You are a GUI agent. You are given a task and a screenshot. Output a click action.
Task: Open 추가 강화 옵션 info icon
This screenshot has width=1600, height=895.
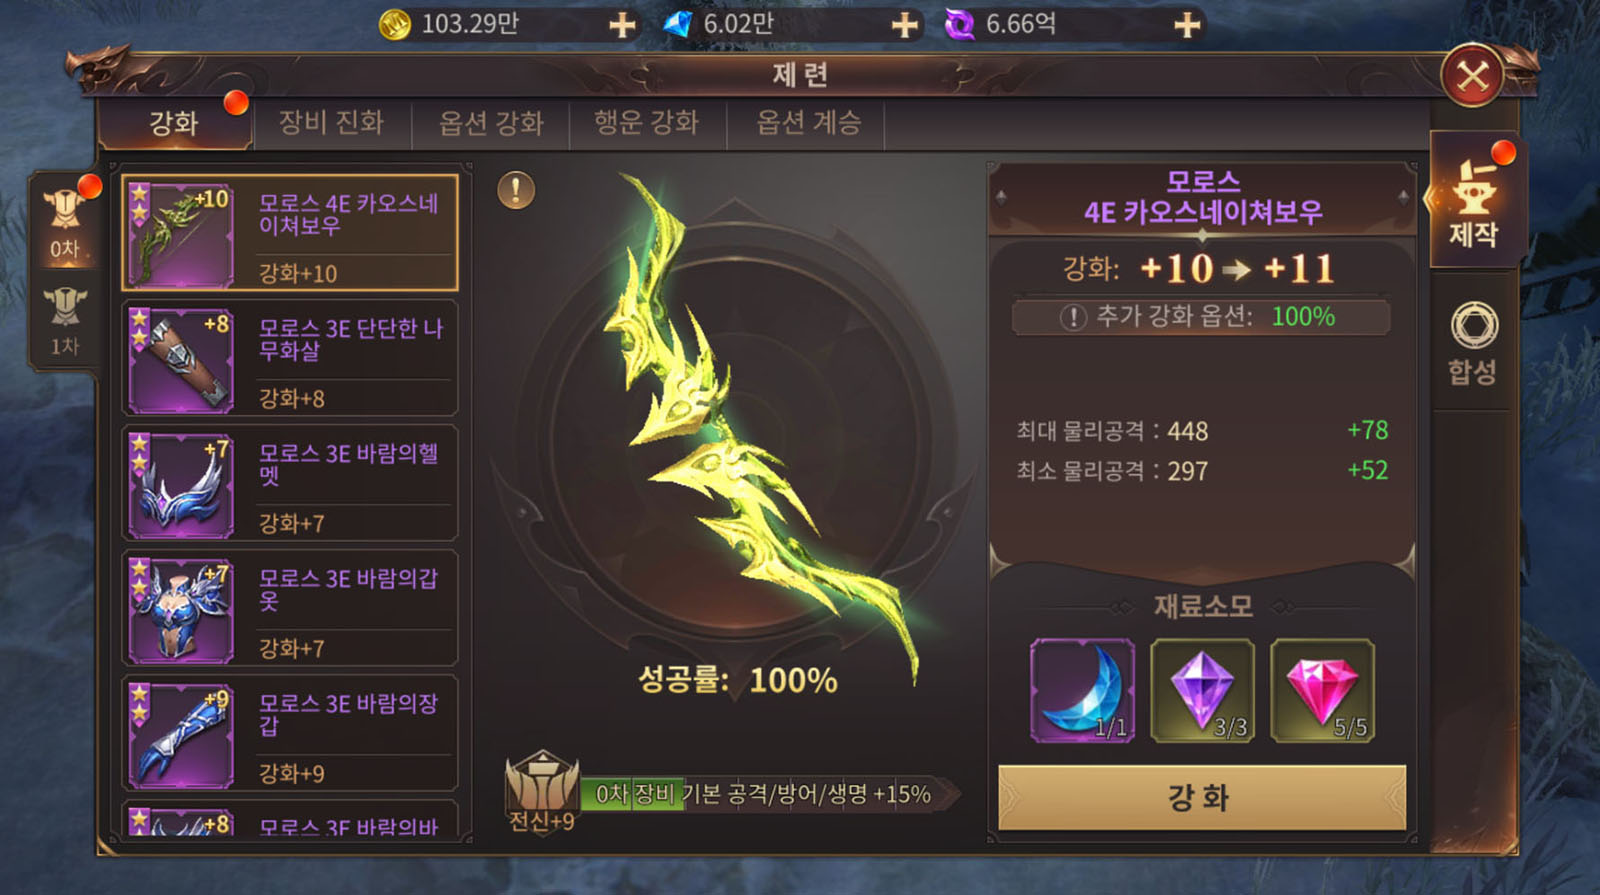tap(1073, 317)
